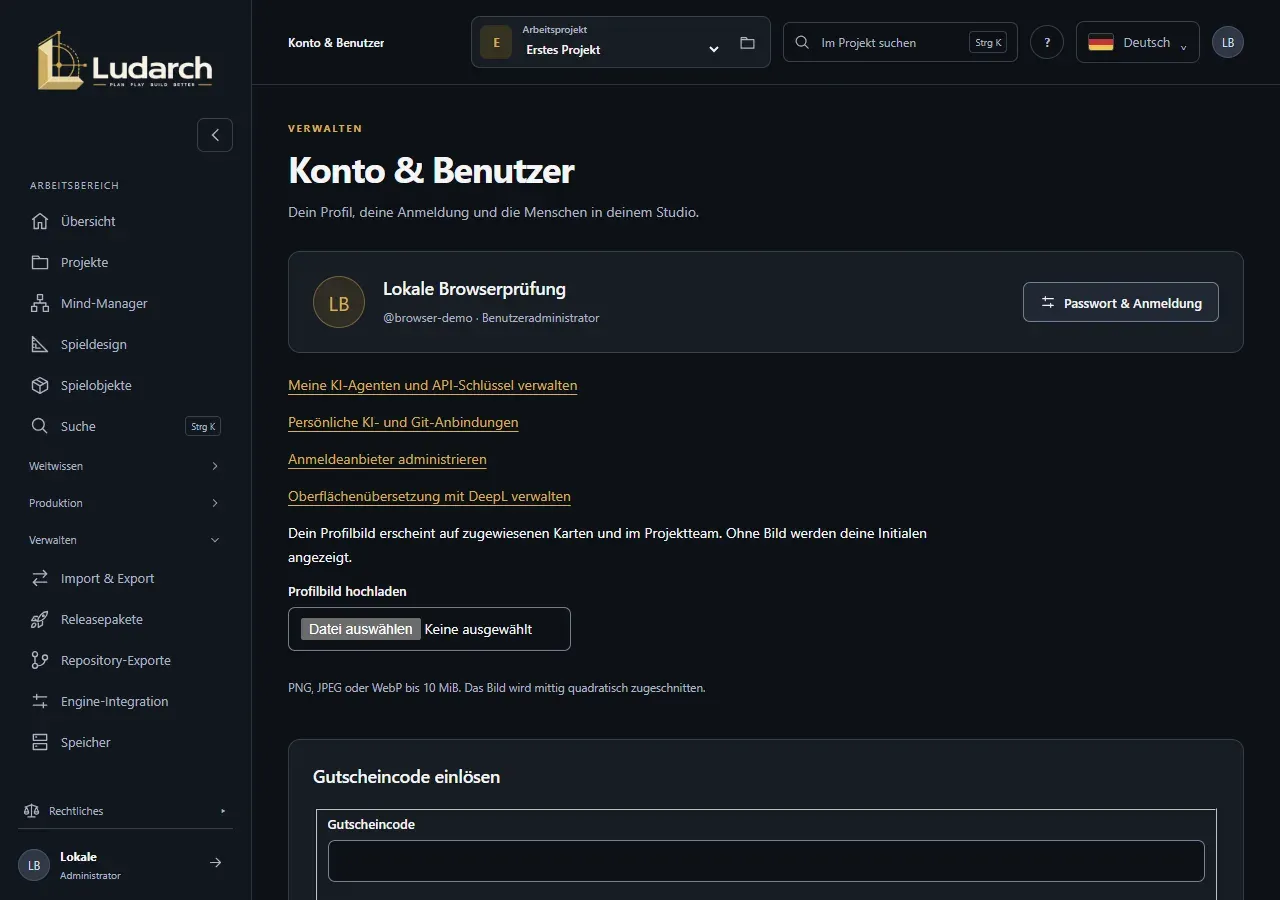Click the Gutscheincode einlösen heading
The image size is (1280, 900).
[407, 777]
